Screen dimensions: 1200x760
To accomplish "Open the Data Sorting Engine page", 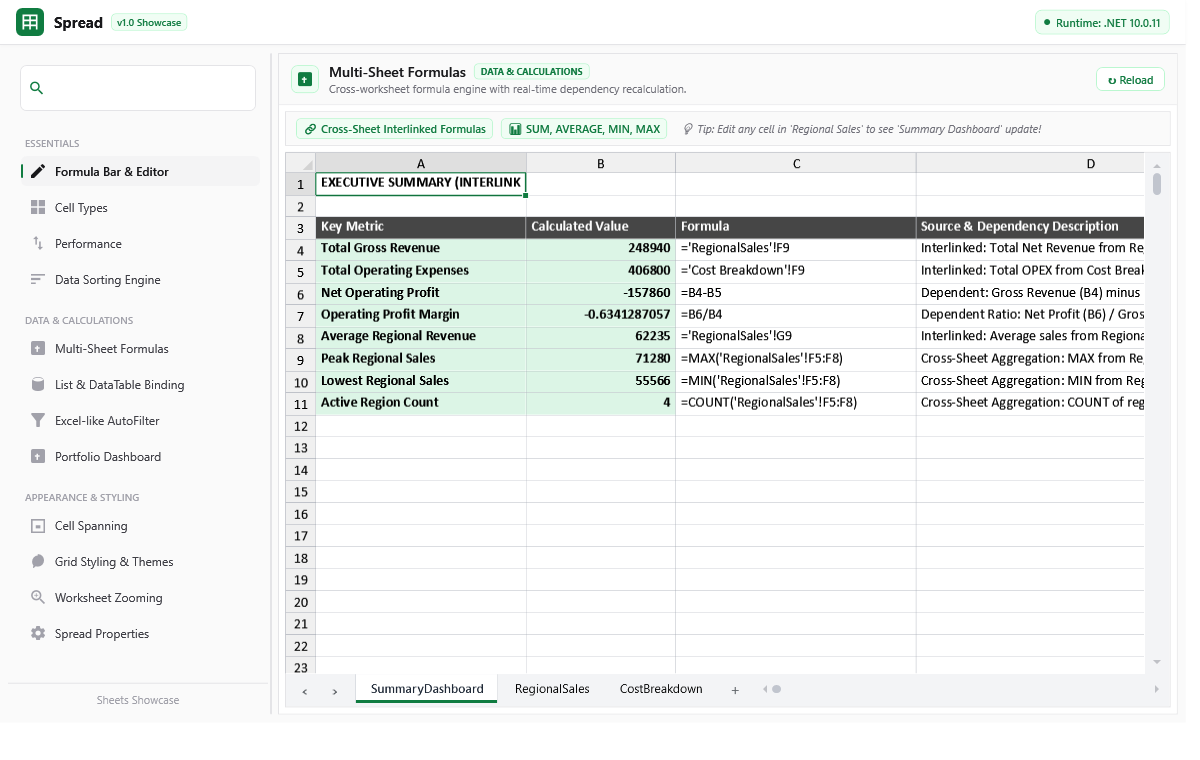I will (x=140, y=279).
